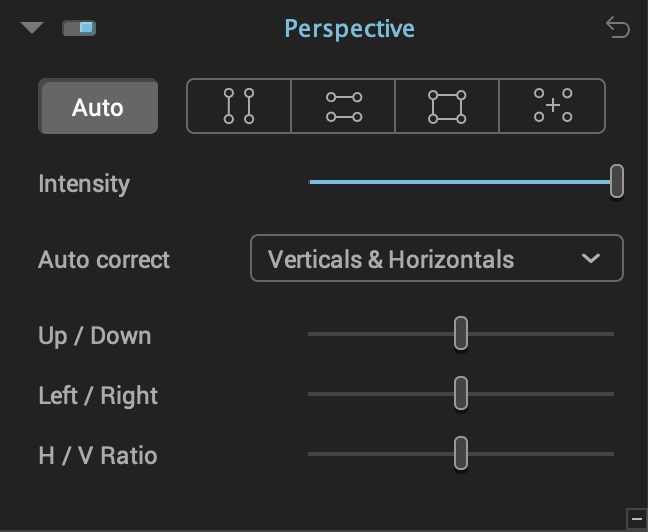Viewport: 648px width, 532px height.
Task: Select the 8-point perspective tool
Action: 552,106
